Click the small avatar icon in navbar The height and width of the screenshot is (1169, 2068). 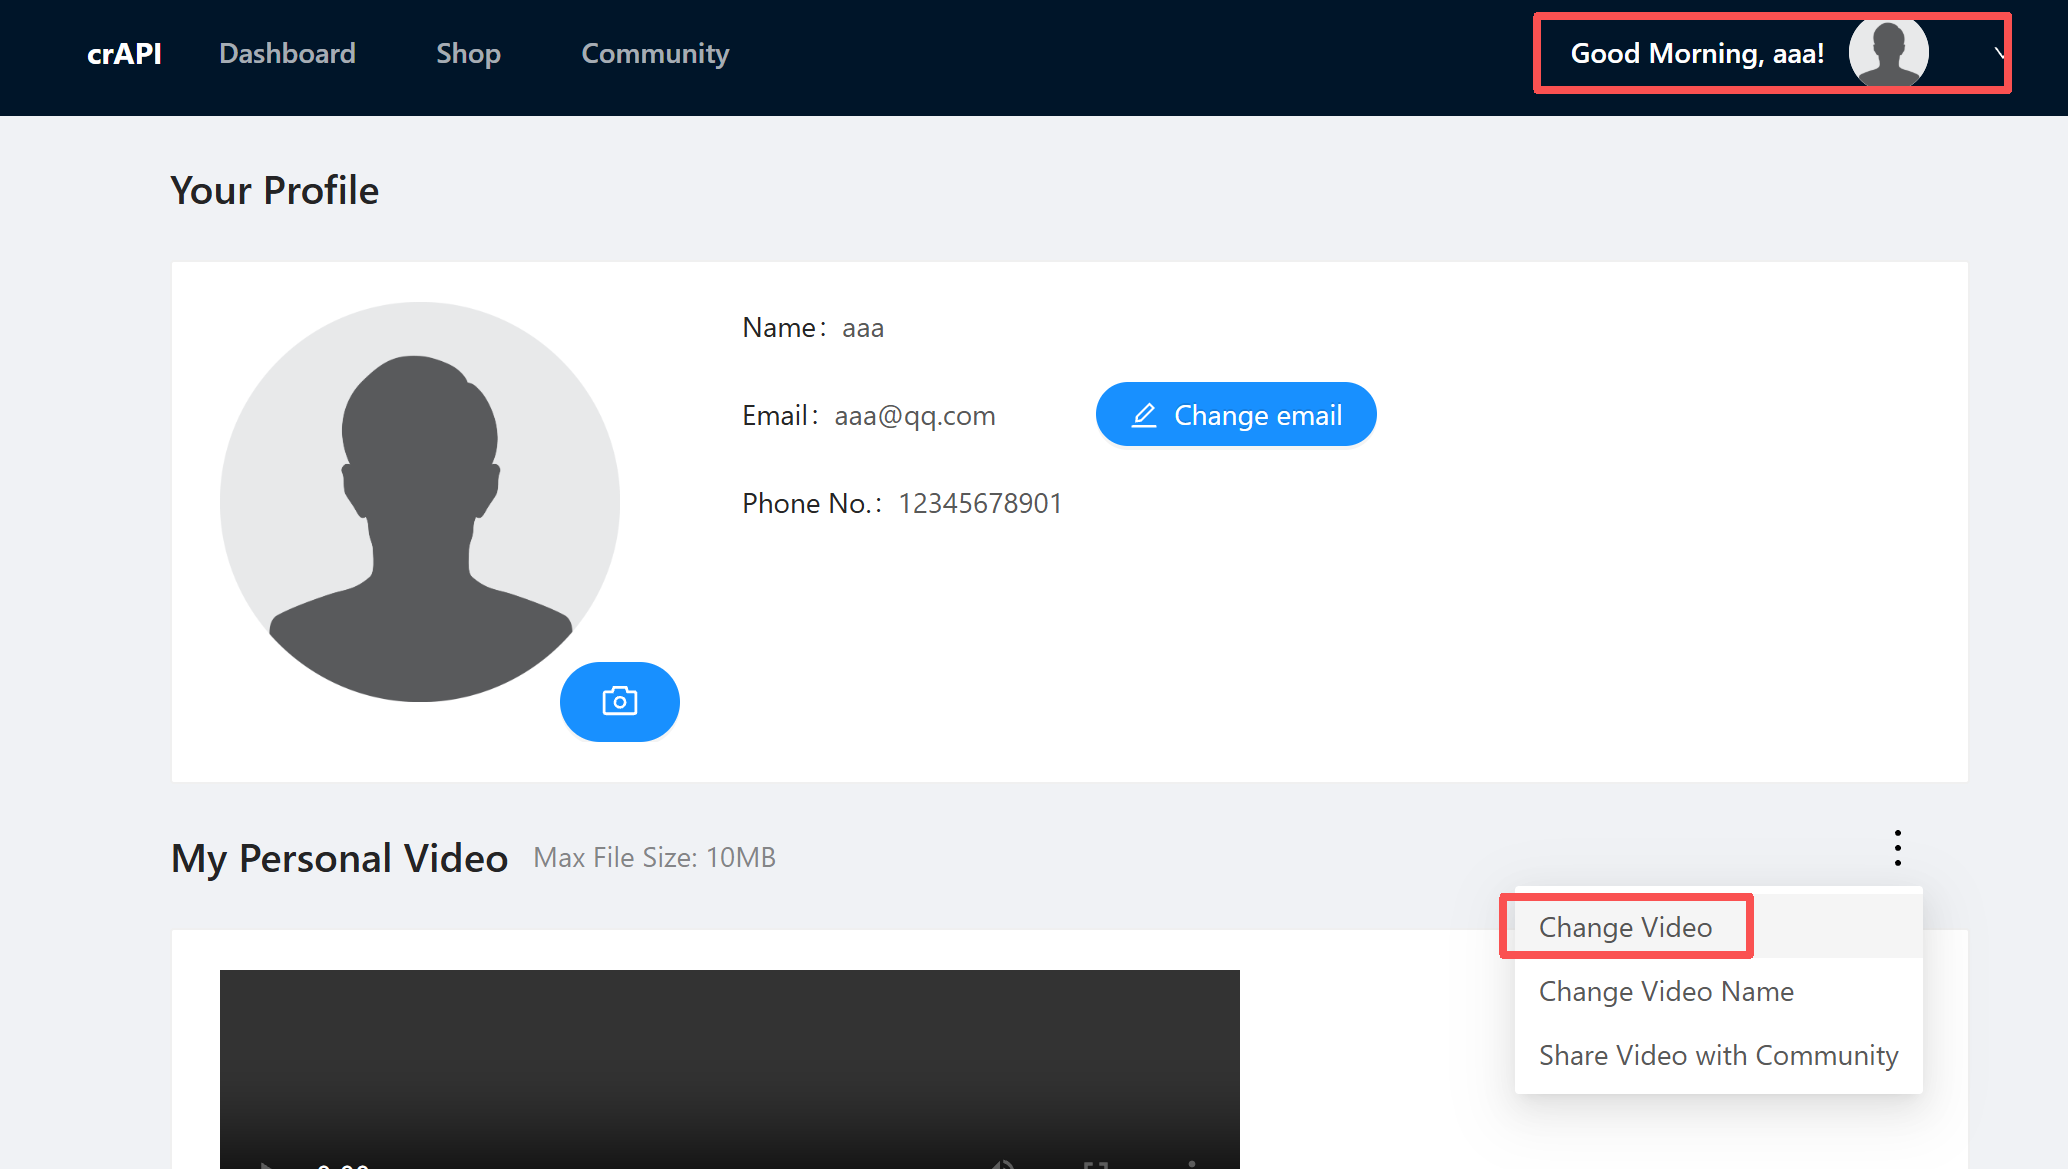point(1888,53)
